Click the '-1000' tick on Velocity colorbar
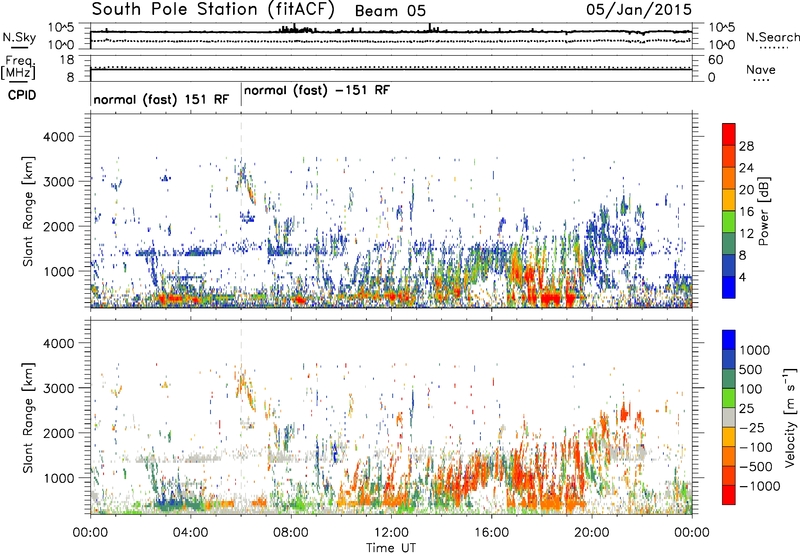This screenshot has height=554, width=800. (760, 486)
